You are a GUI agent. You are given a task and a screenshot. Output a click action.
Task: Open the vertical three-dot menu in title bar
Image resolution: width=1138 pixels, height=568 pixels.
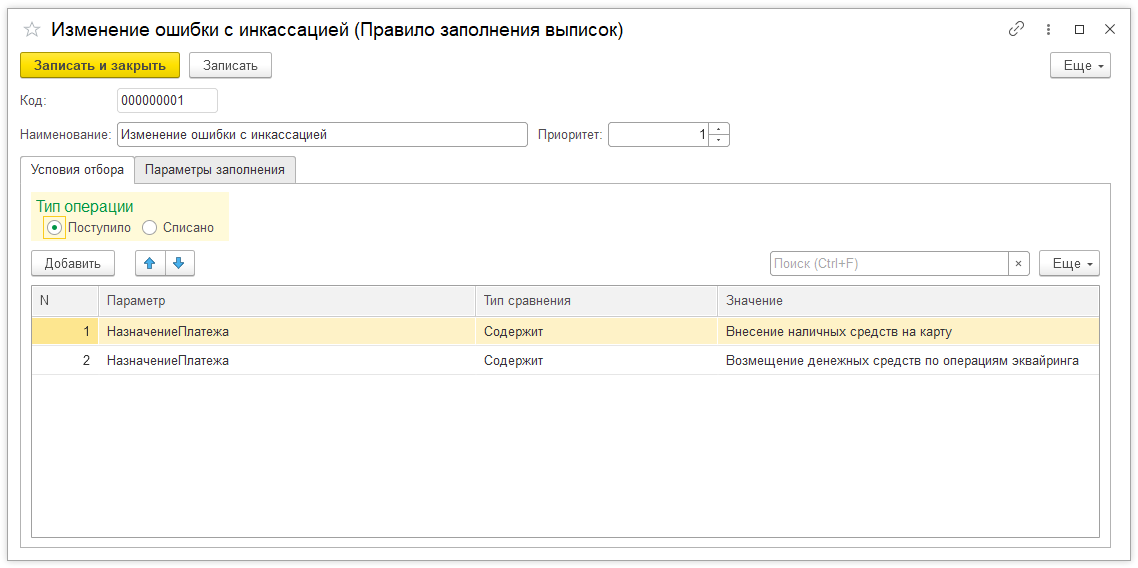click(x=1048, y=30)
